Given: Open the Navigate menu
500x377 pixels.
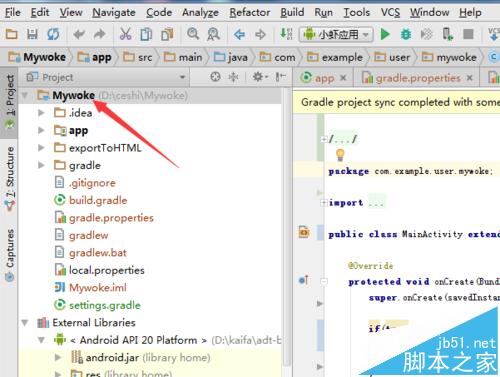Looking at the screenshot, I should [x=114, y=12].
